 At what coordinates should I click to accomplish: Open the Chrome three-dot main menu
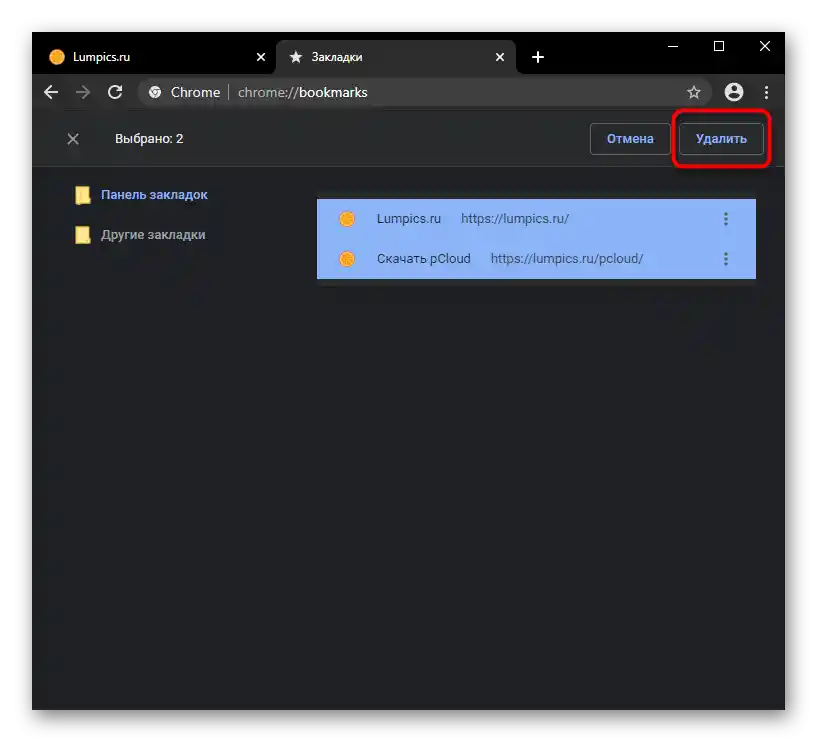766,92
